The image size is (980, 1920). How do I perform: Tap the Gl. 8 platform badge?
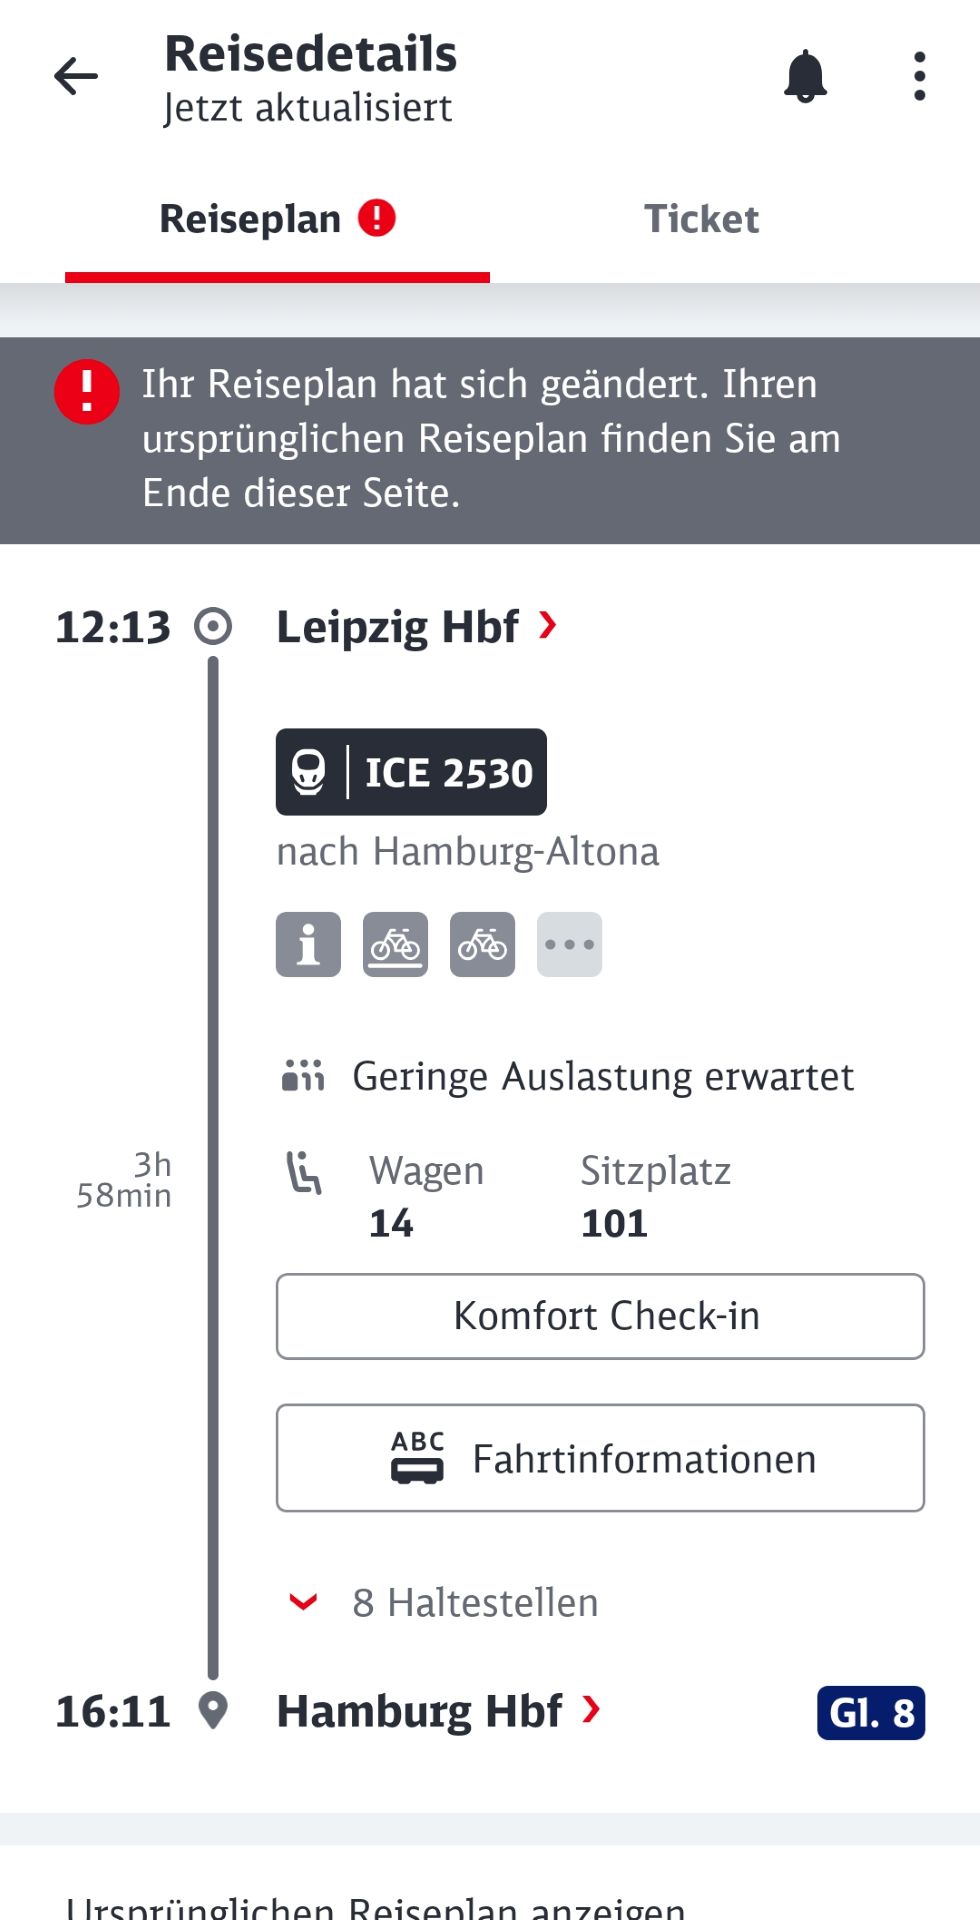click(x=870, y=1713)
